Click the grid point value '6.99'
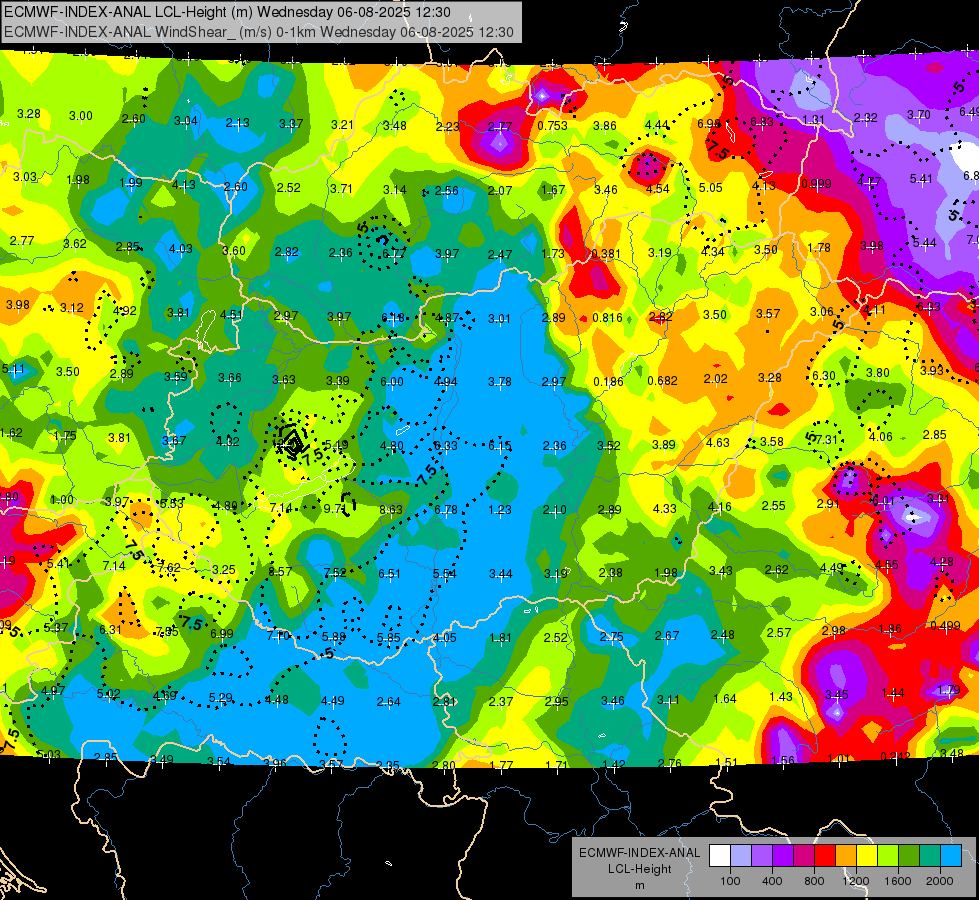Screen dimensions: 979x900 222,634
